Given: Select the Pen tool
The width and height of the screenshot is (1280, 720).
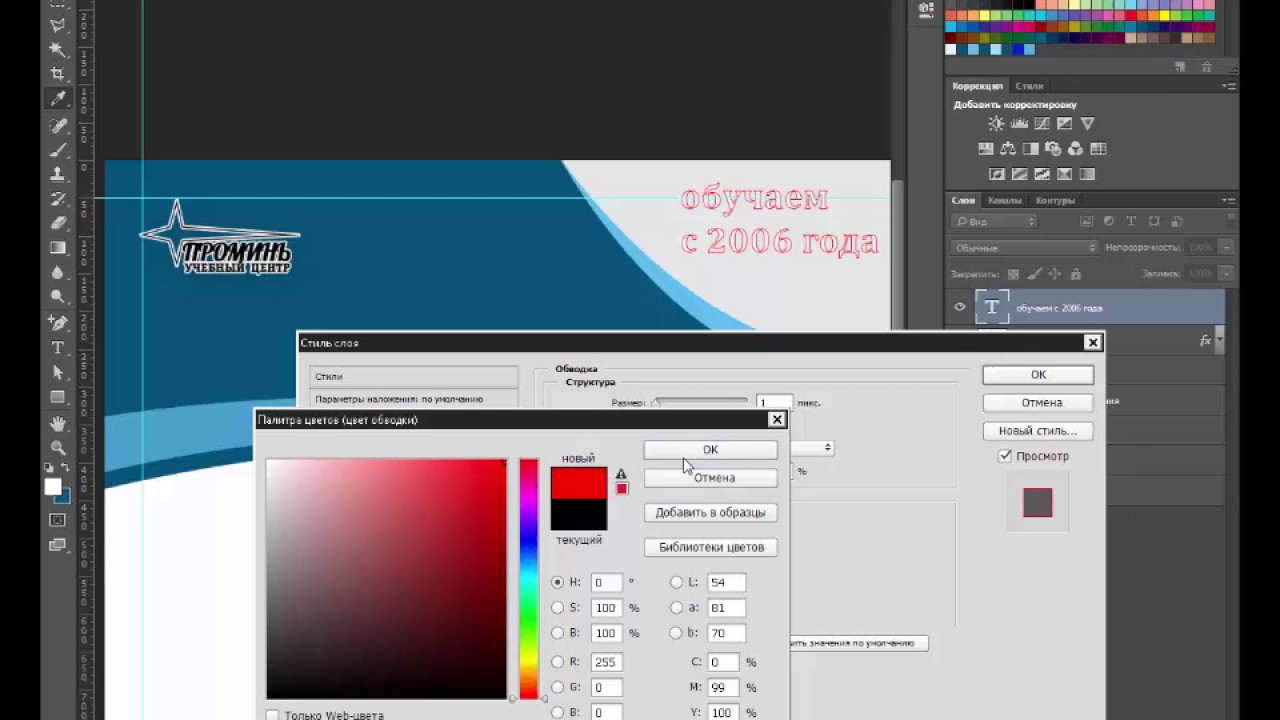Looking at the screenshot, I should 58,323.
